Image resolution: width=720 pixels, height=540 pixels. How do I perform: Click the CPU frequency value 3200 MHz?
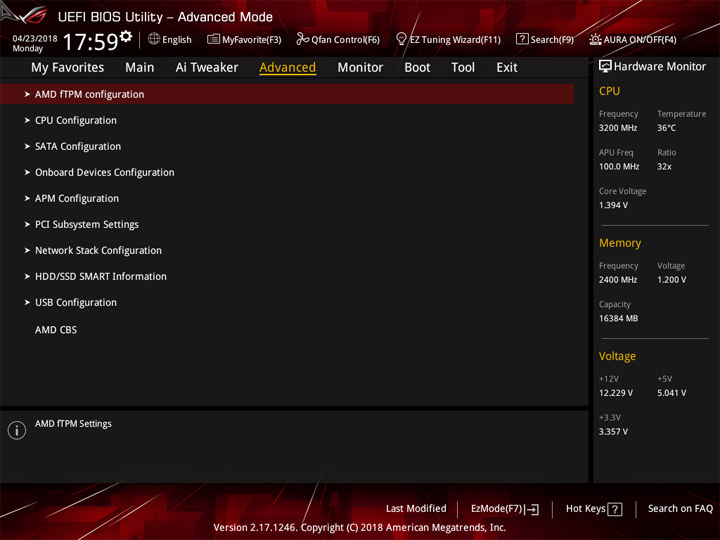click(618, 128)
